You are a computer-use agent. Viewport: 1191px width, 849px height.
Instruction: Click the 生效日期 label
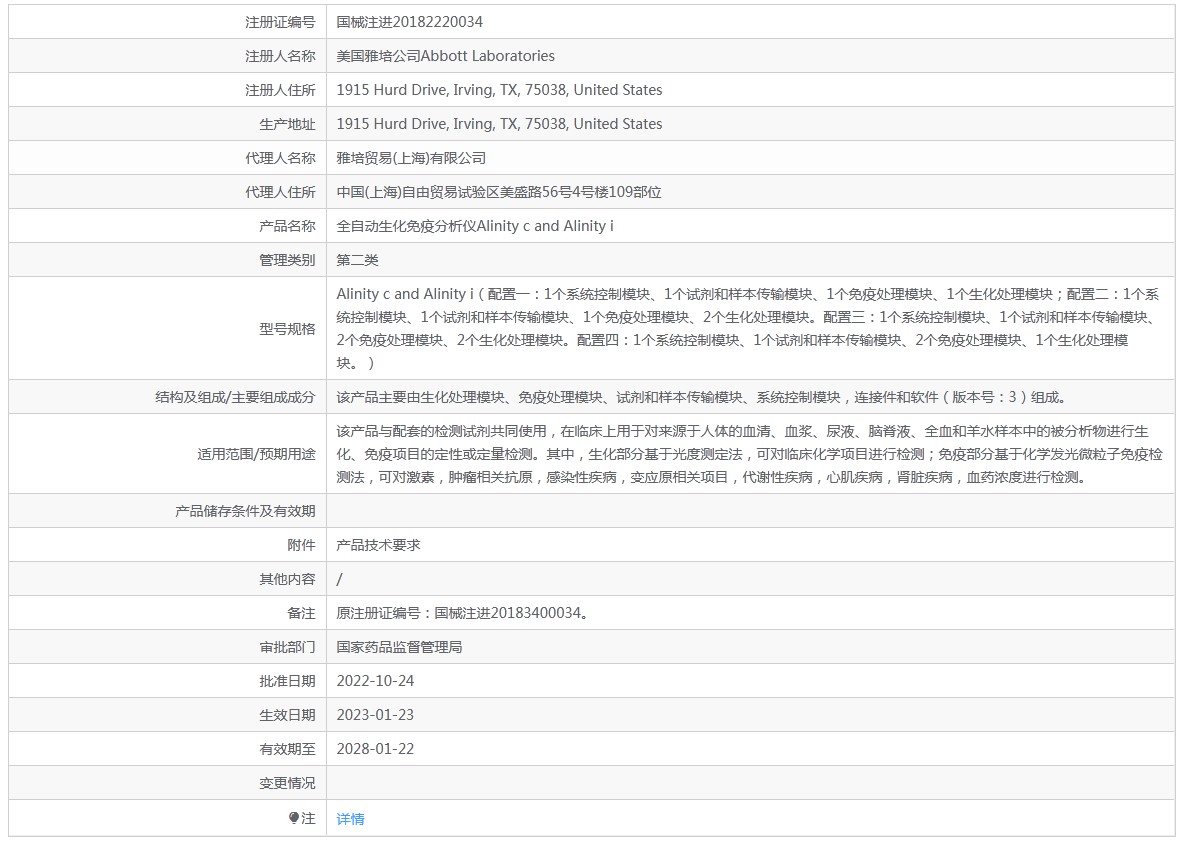pyautogui.click(x=287, y=715)
